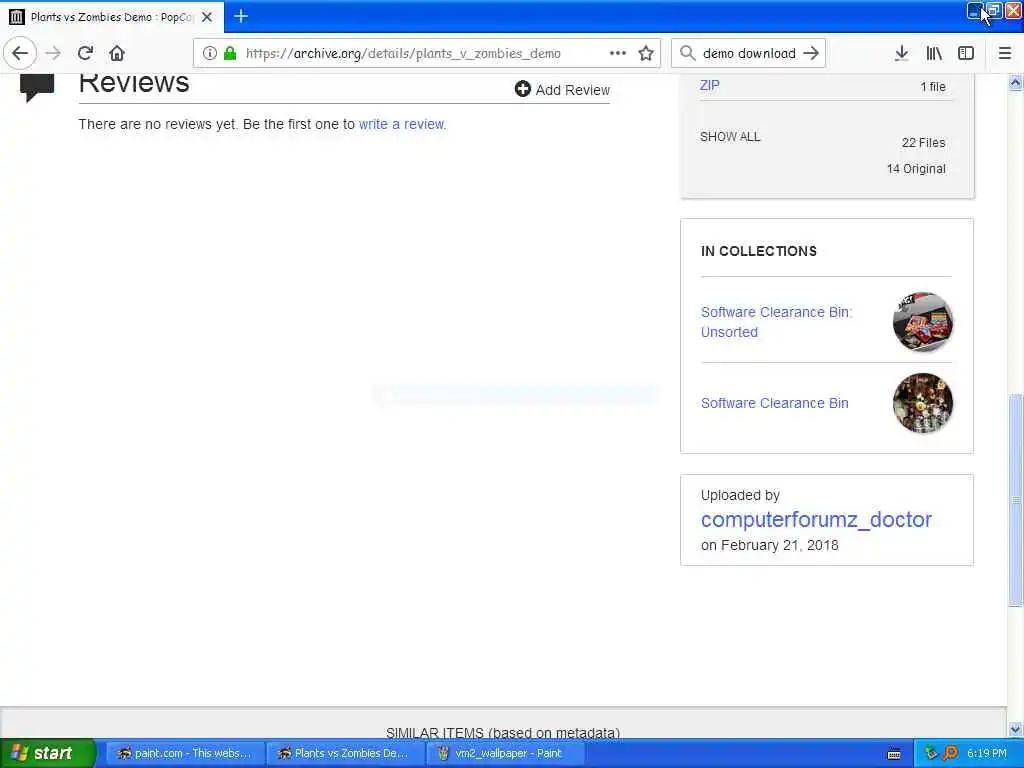Click the 6:19 PM system clock
The image size is (1024, 768).
click(986, 753)
